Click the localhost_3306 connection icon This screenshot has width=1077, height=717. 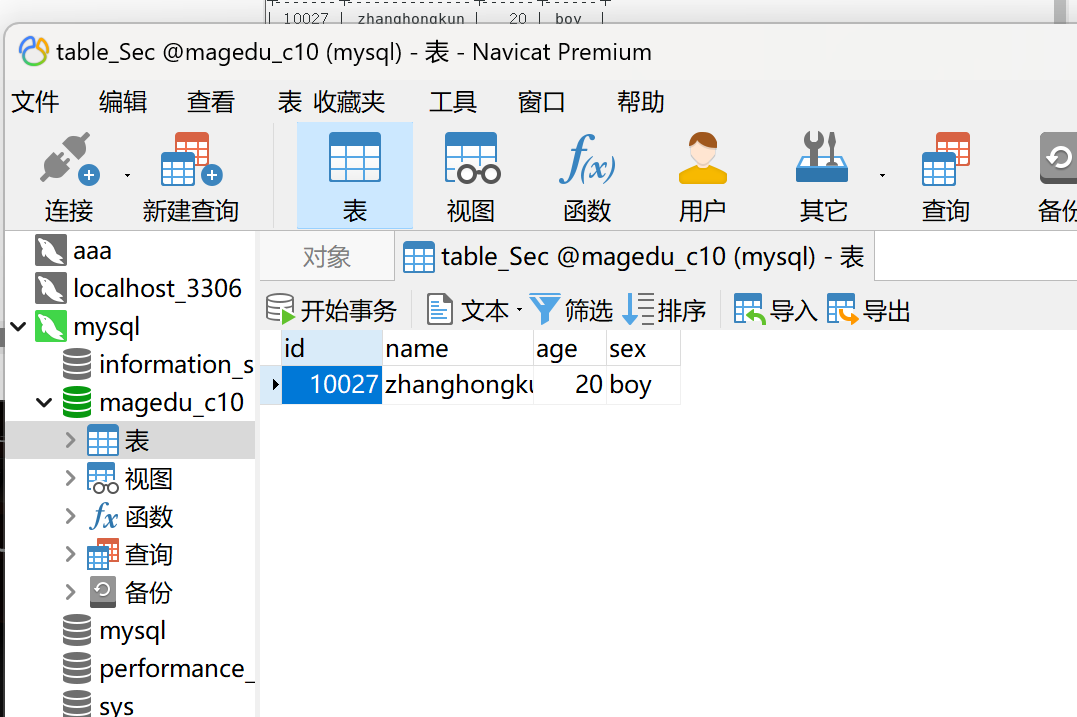(51, 288)
